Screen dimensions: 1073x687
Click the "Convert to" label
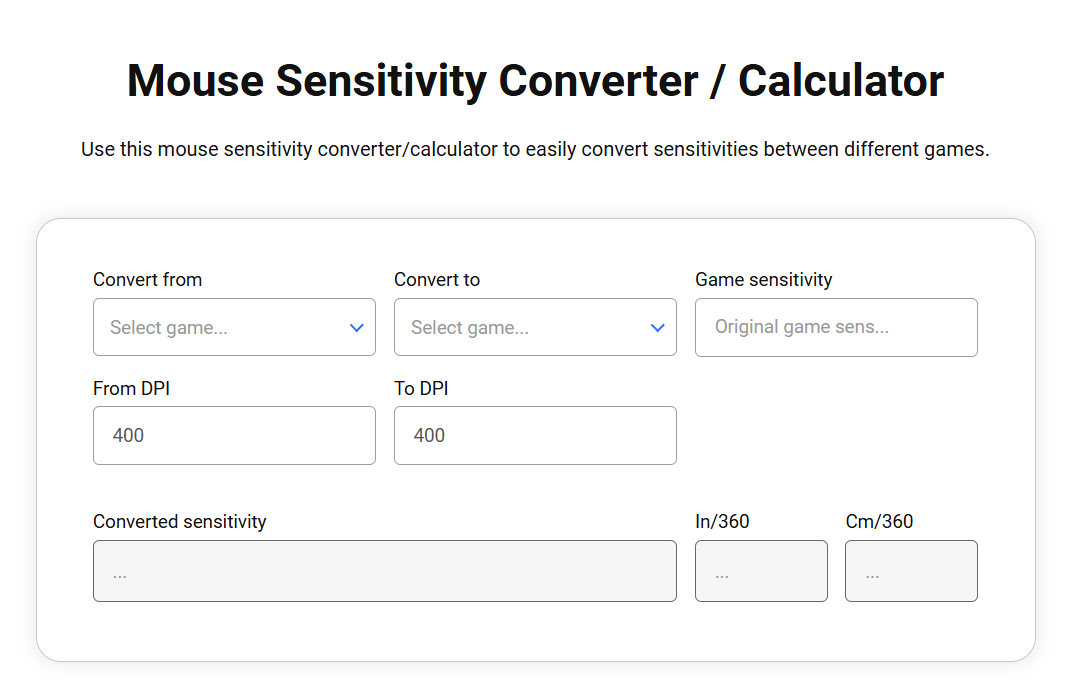437,280
